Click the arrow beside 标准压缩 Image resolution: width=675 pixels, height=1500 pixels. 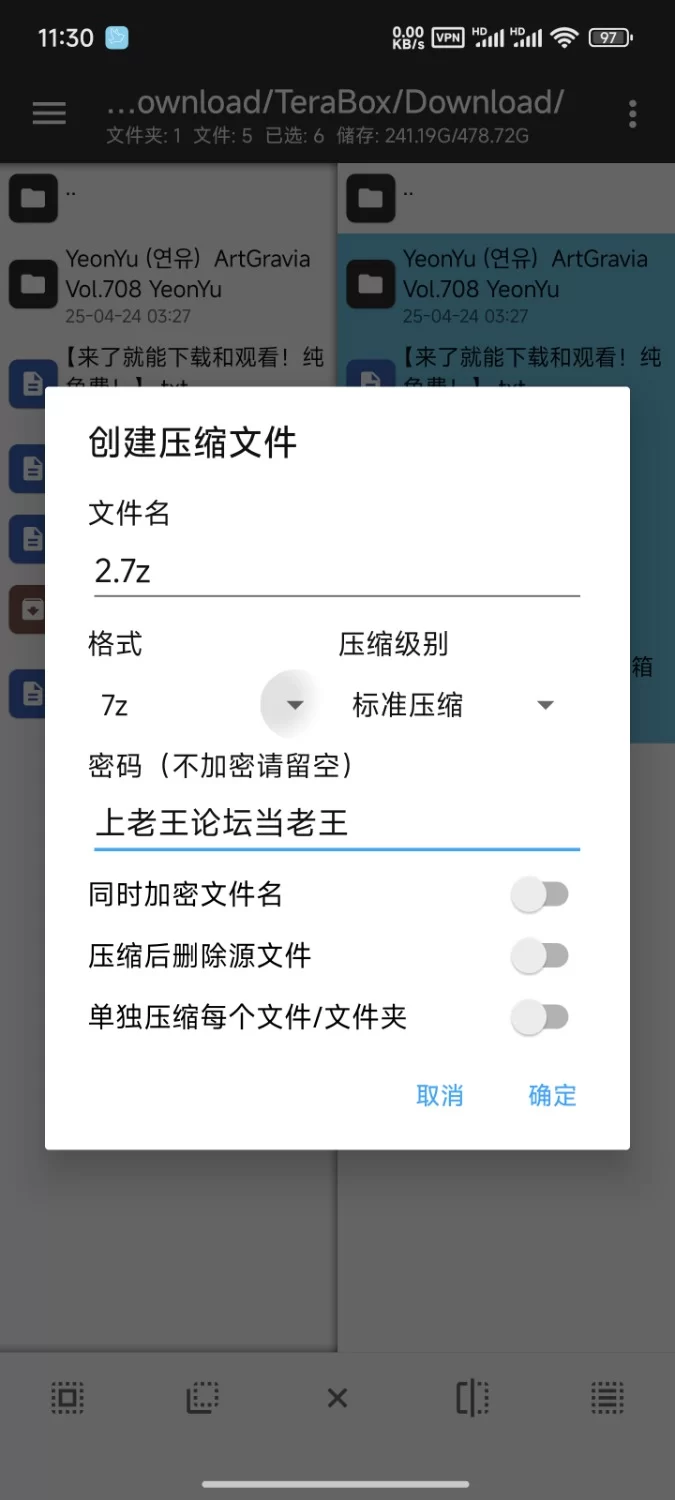click(x=545, y=705)
